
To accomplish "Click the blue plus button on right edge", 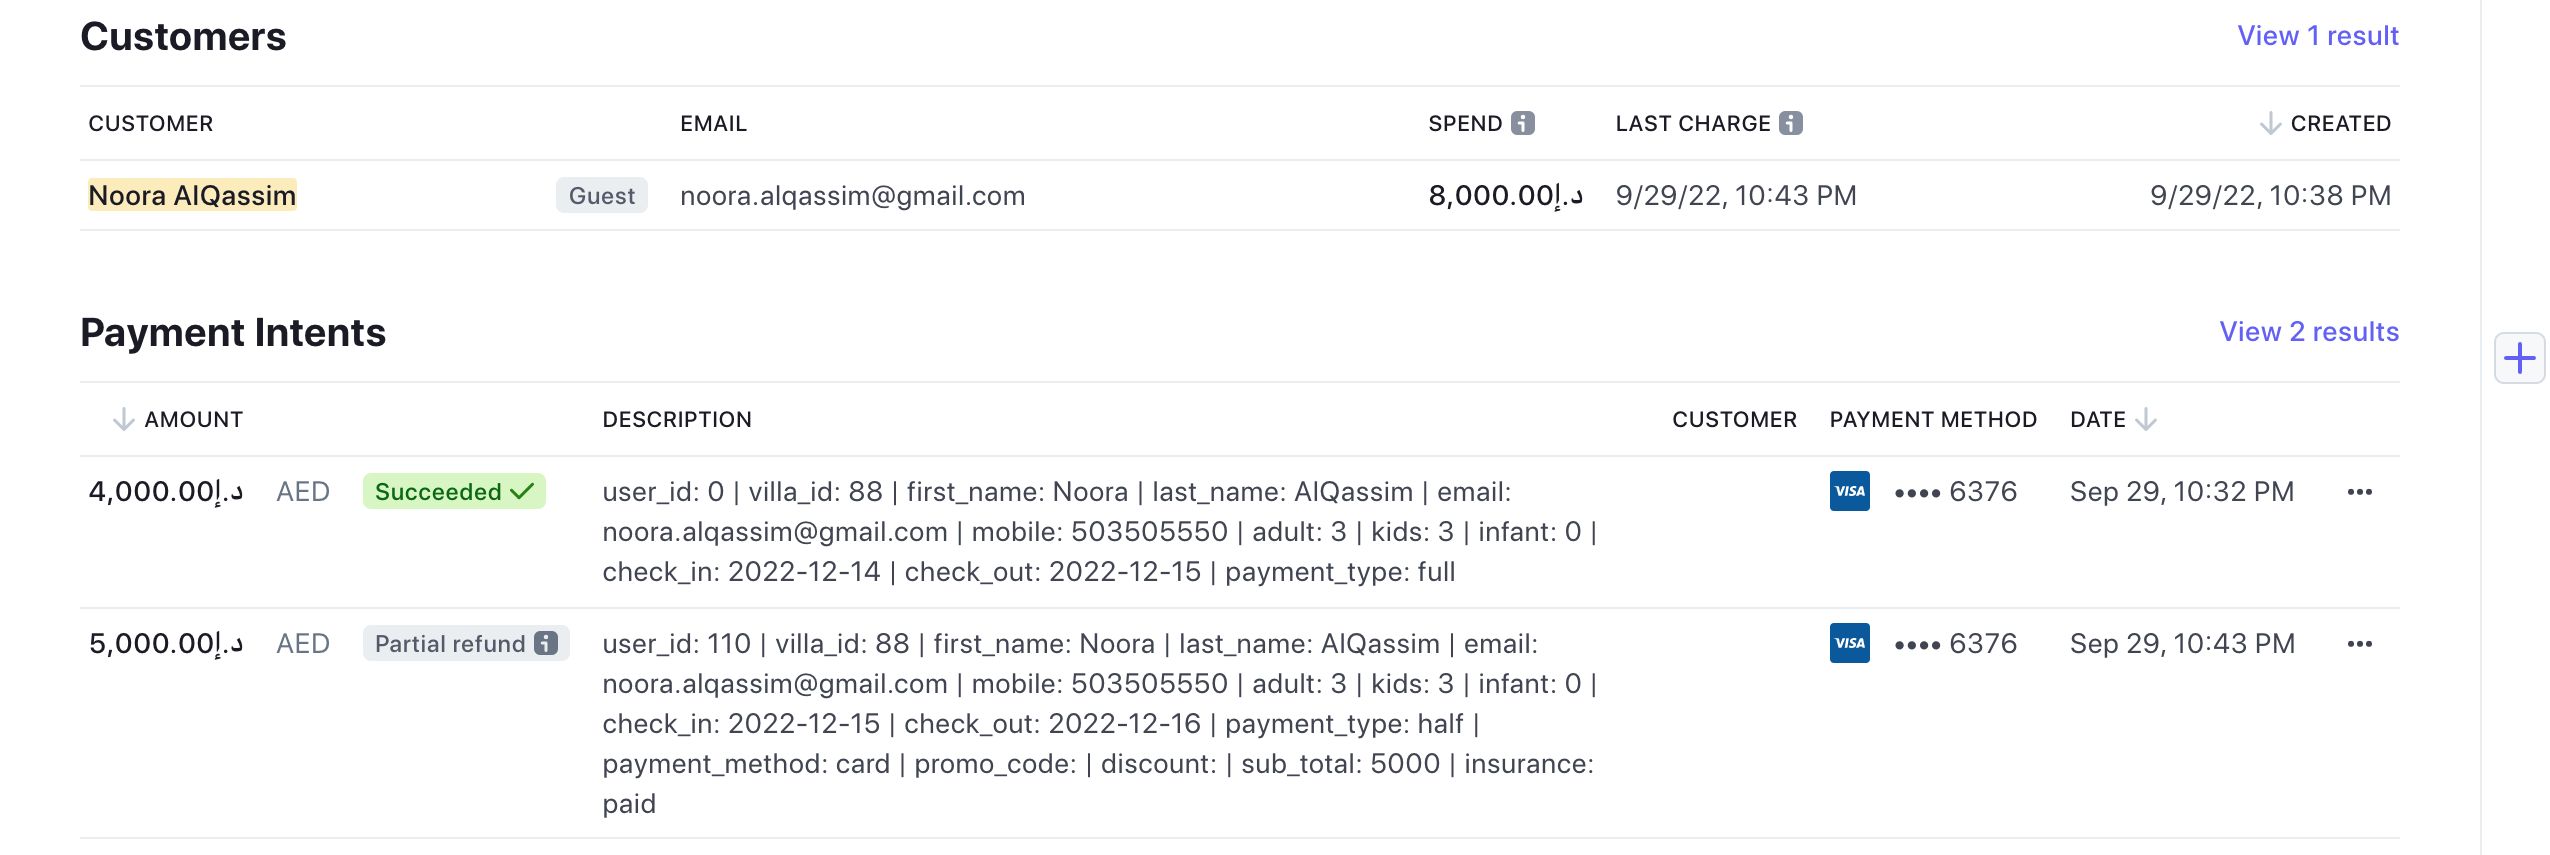I will point(2519,358).
